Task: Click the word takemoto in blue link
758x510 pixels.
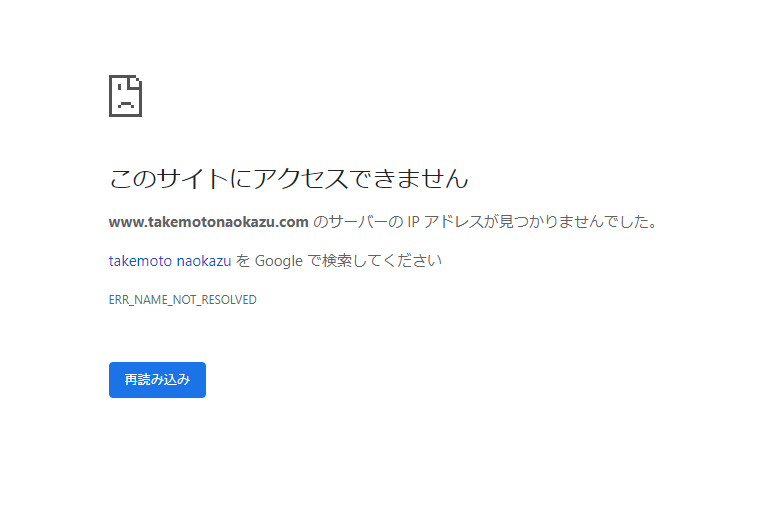Action: [x=140, y=261]
